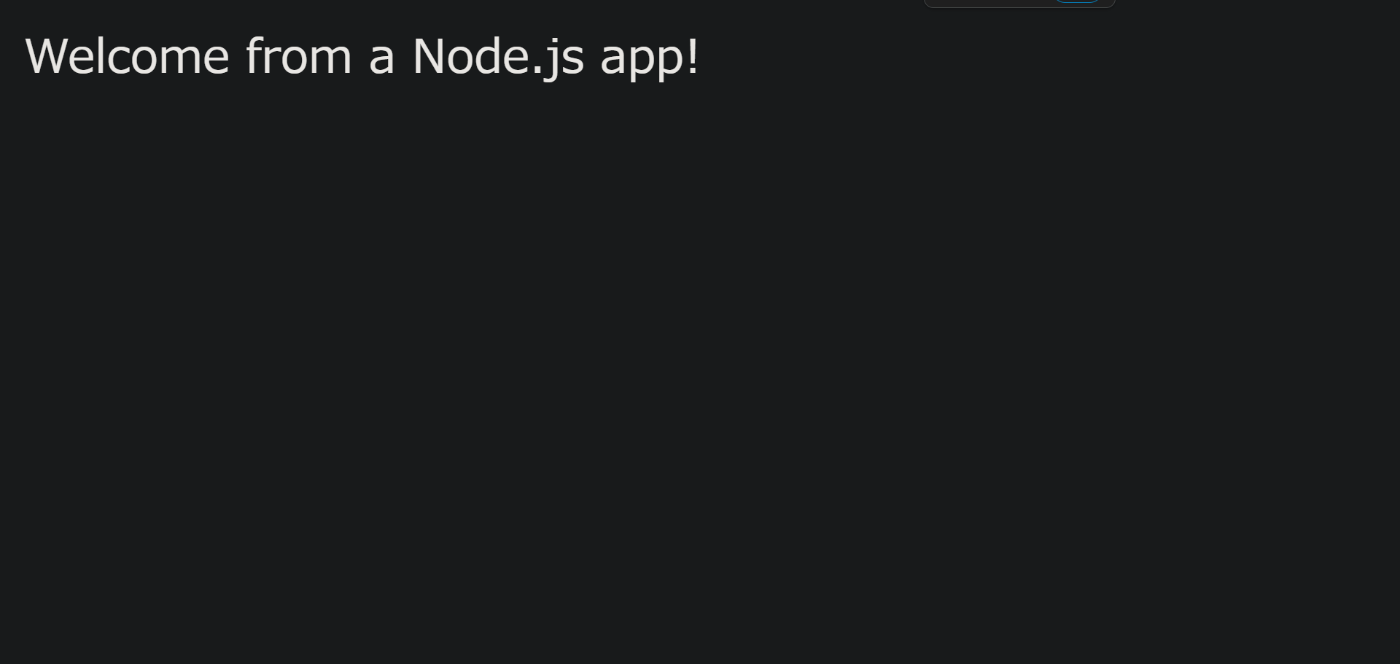Viewport: 1400px width, 664px height.
Task: Click the "Welcome from a Node.js app!" heading
Action: tap(362, 57)
